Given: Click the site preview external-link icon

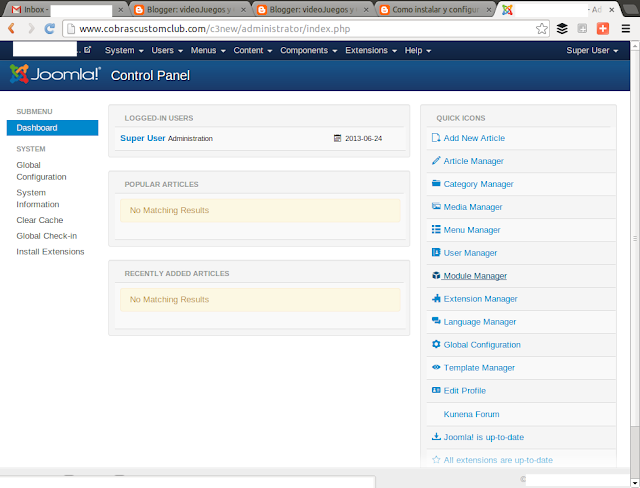Looking at the screenshot, I should tap(87, 50).
